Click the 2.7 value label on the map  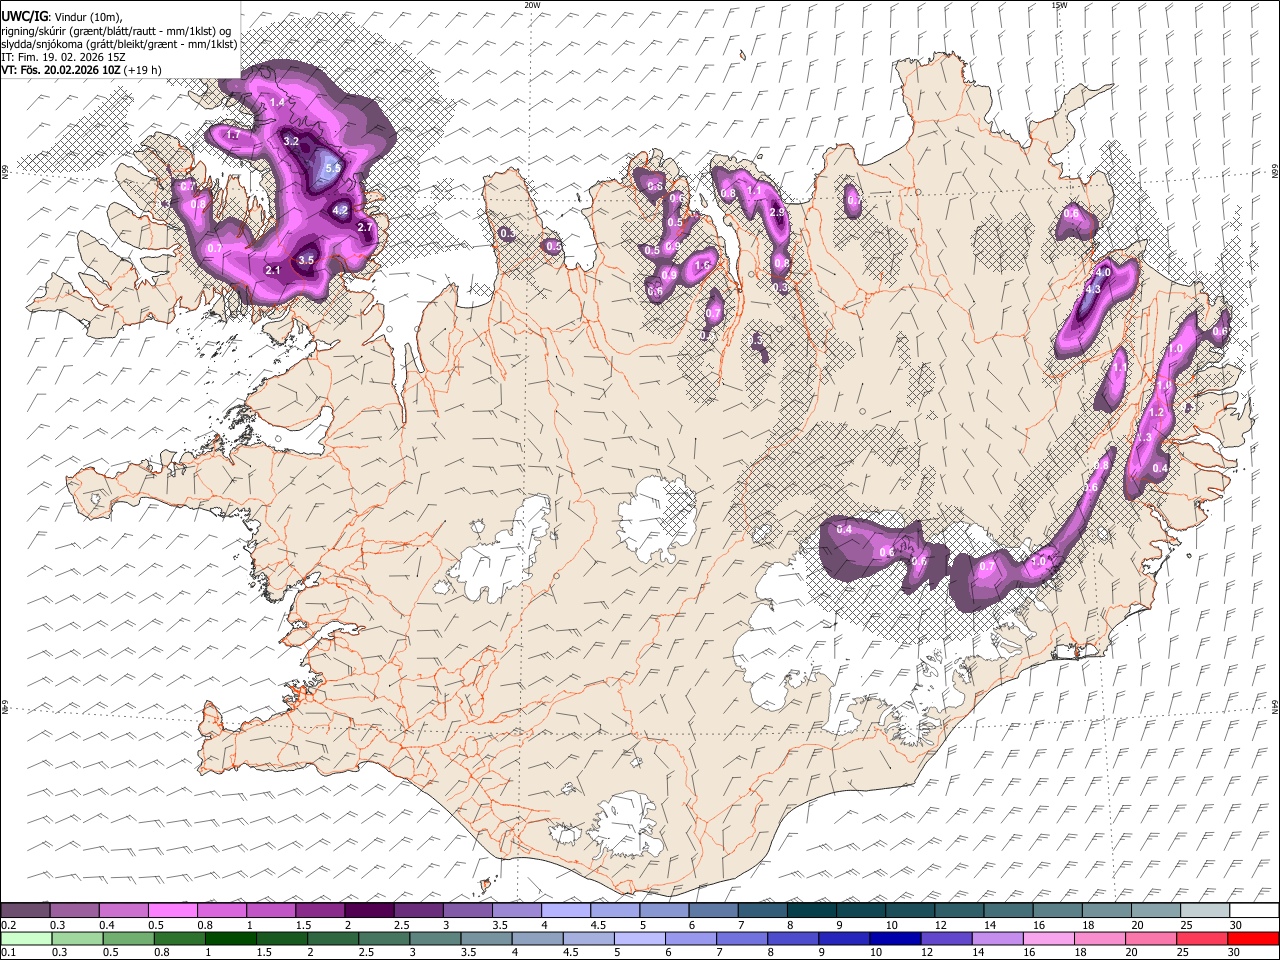point(365,227)
